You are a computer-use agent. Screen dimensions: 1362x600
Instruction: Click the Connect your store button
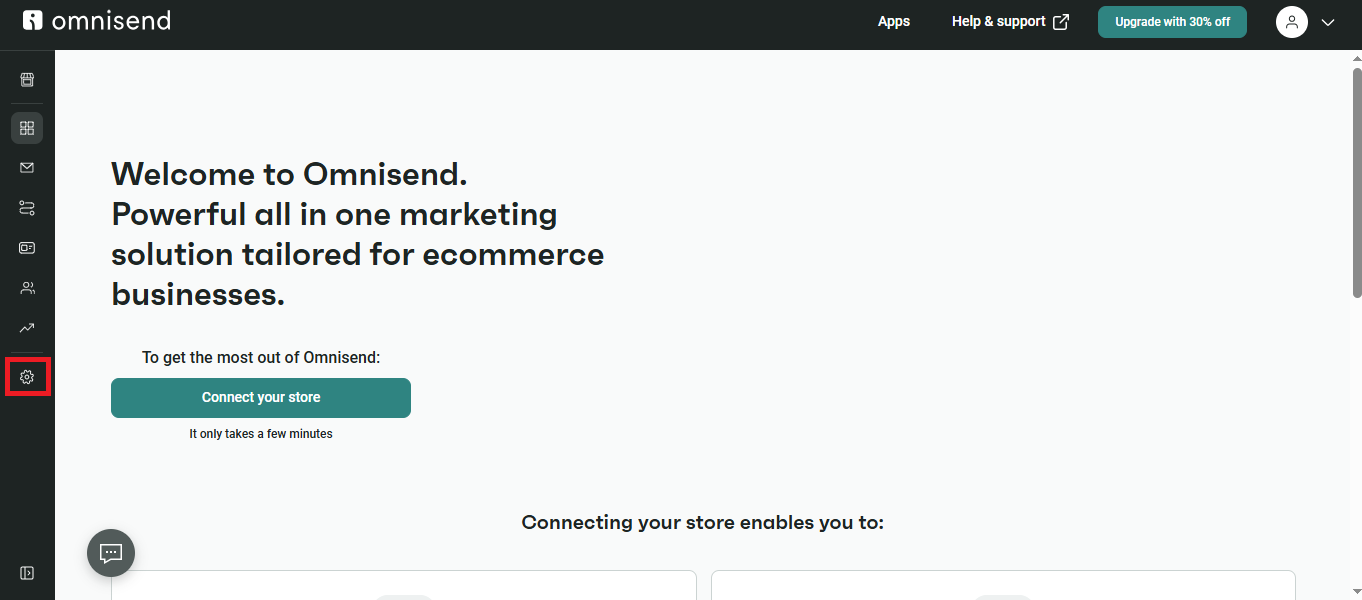[261, 398]
